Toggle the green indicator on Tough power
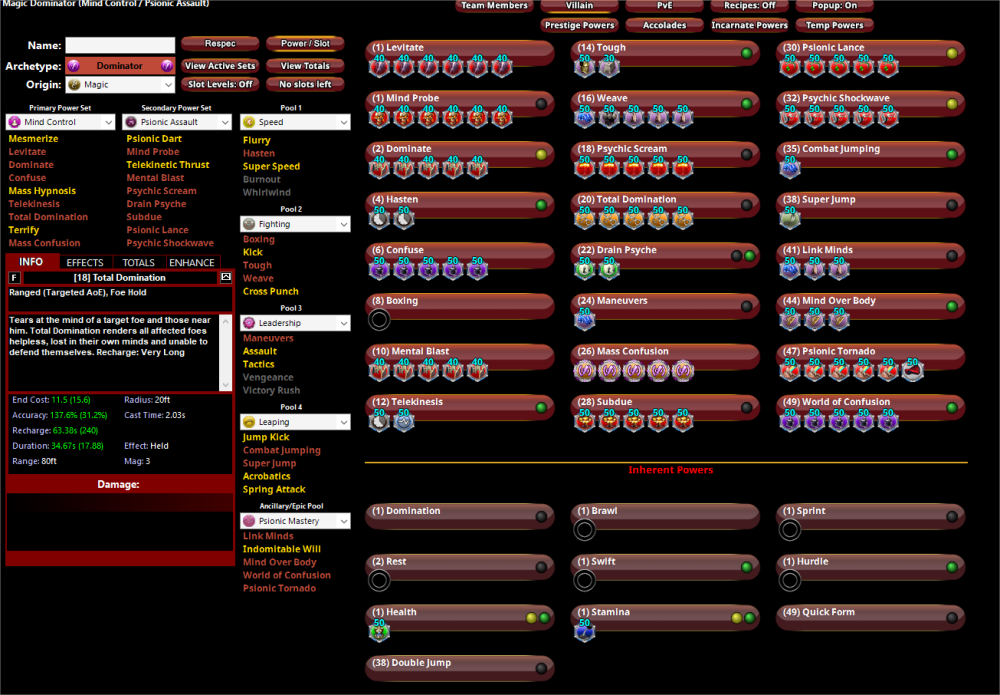 tap(746, 53)
